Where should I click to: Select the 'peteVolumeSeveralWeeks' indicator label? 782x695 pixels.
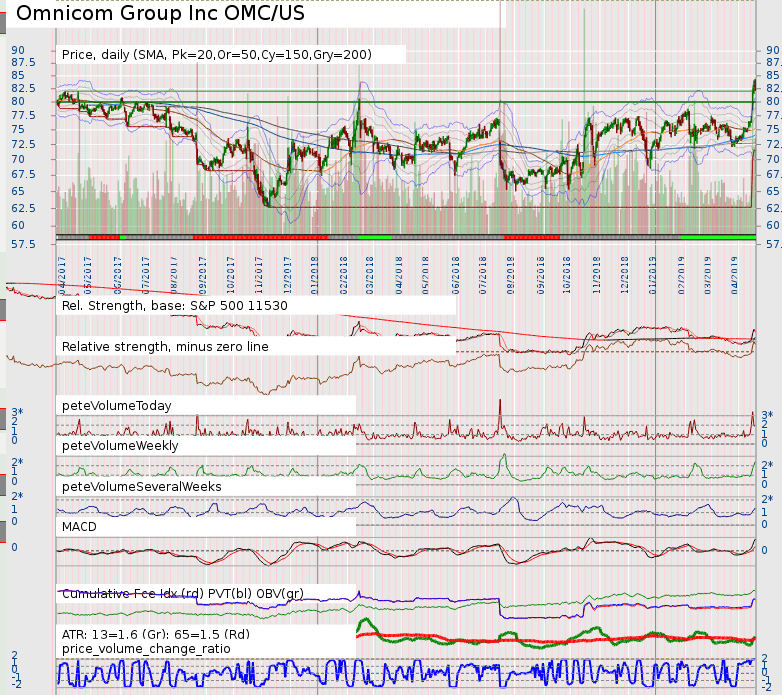coord(142,487)
